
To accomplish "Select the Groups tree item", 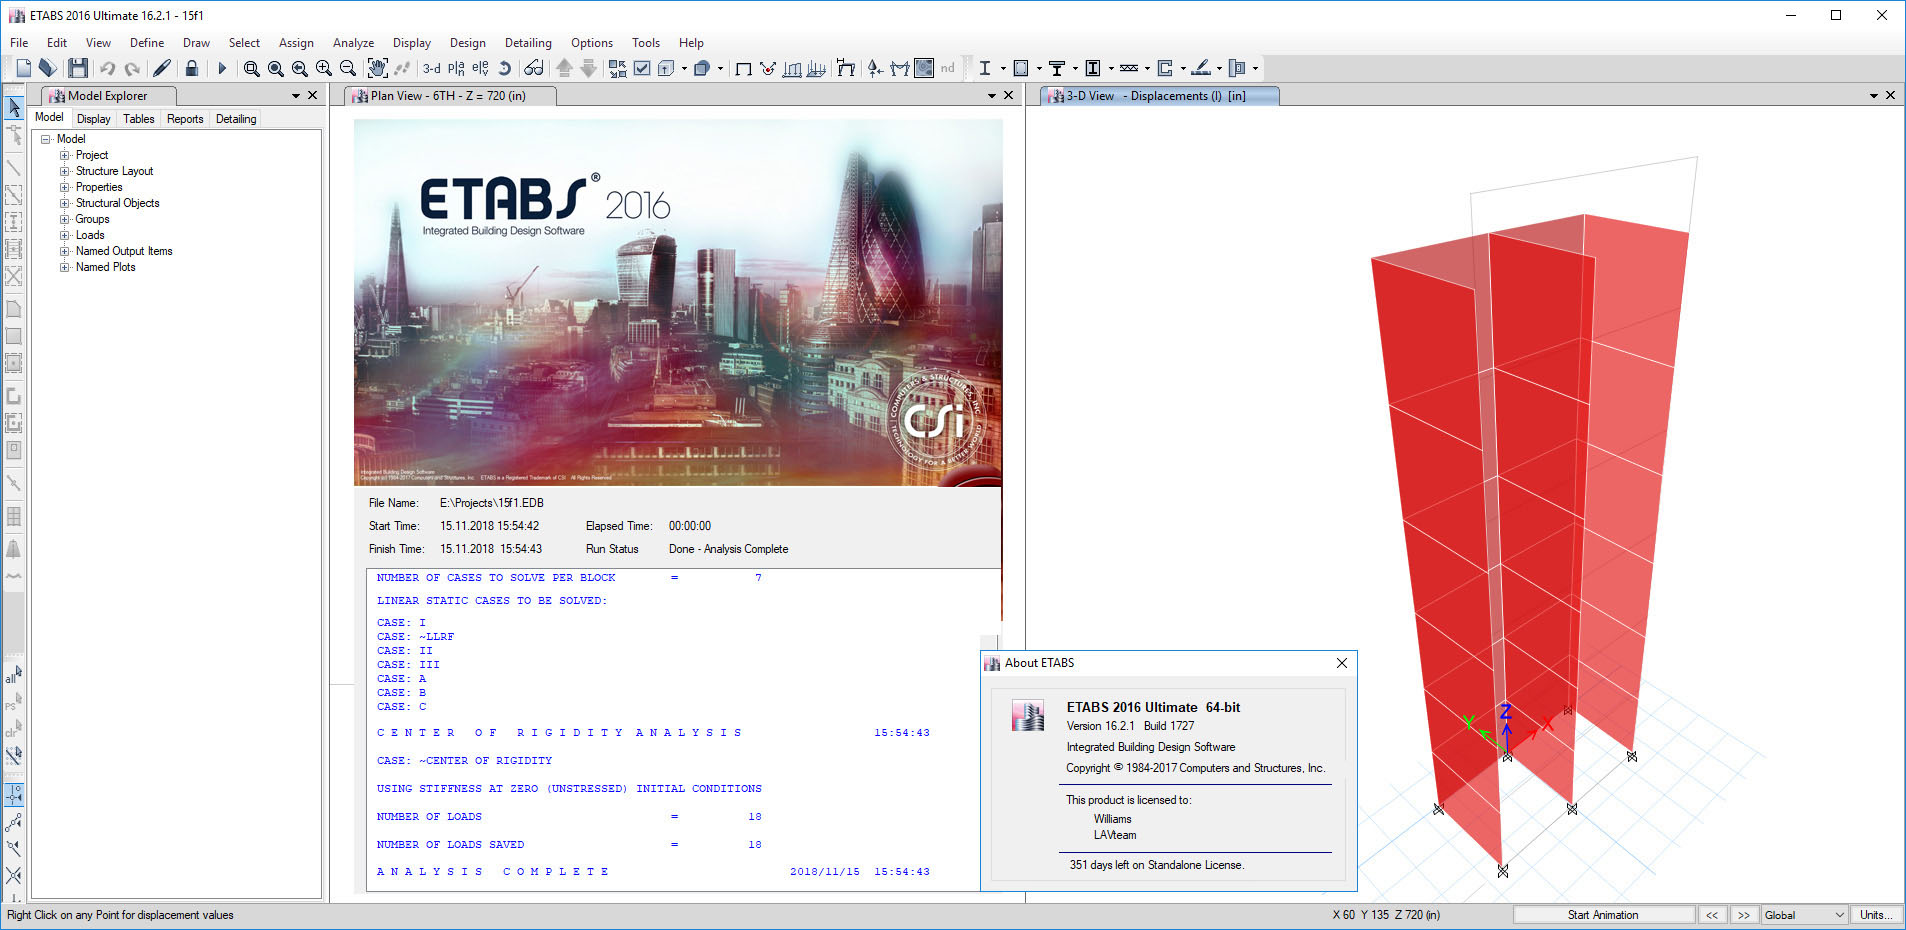I will pyautogui.click(x=93, y=219).
